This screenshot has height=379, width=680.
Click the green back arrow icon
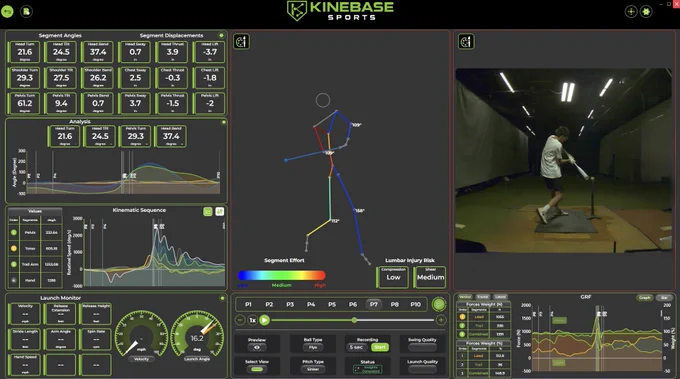tap(7, 11)
